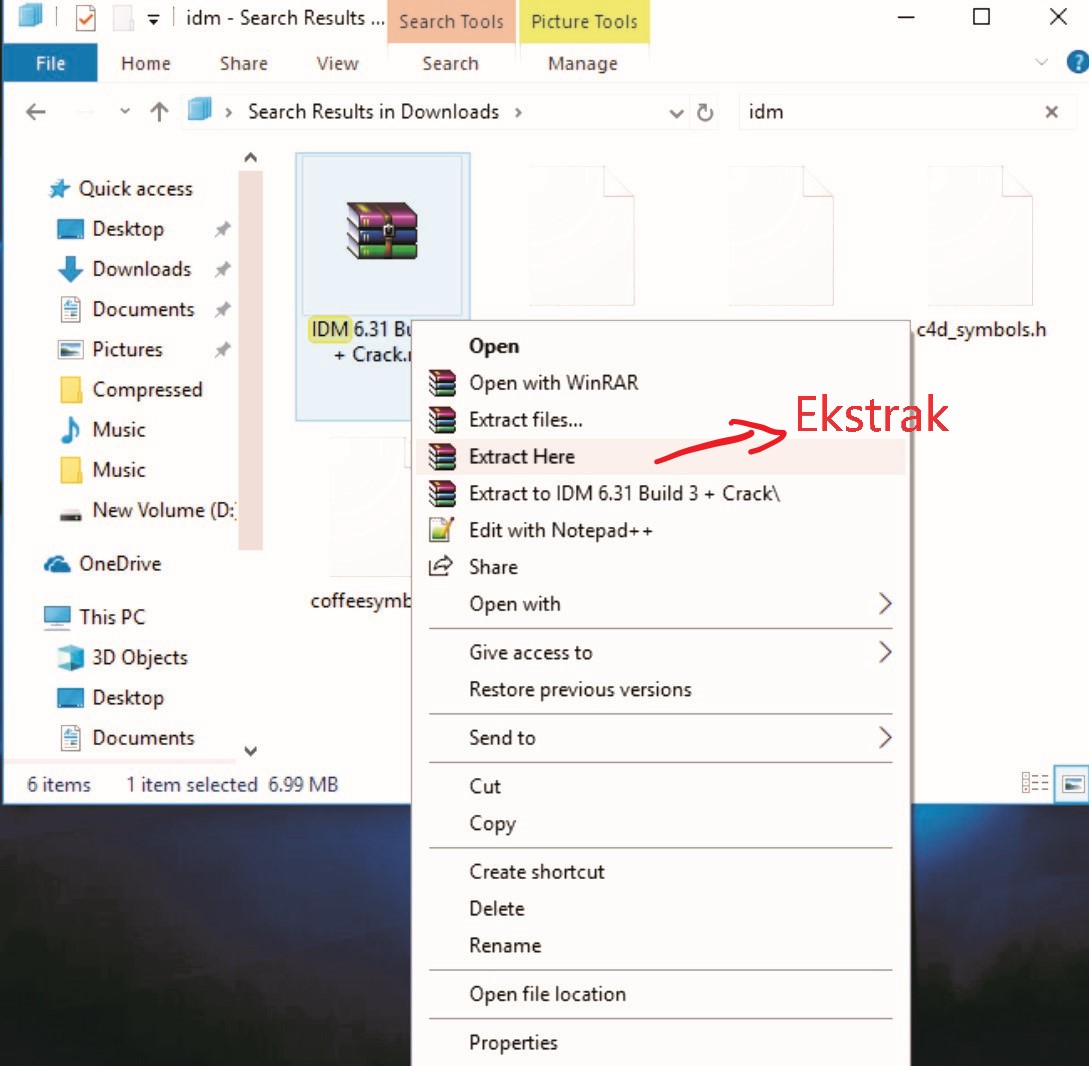Go up one folder level arrow
The width and height of the screenshot is (1089, 1066).
pos(159,112)
